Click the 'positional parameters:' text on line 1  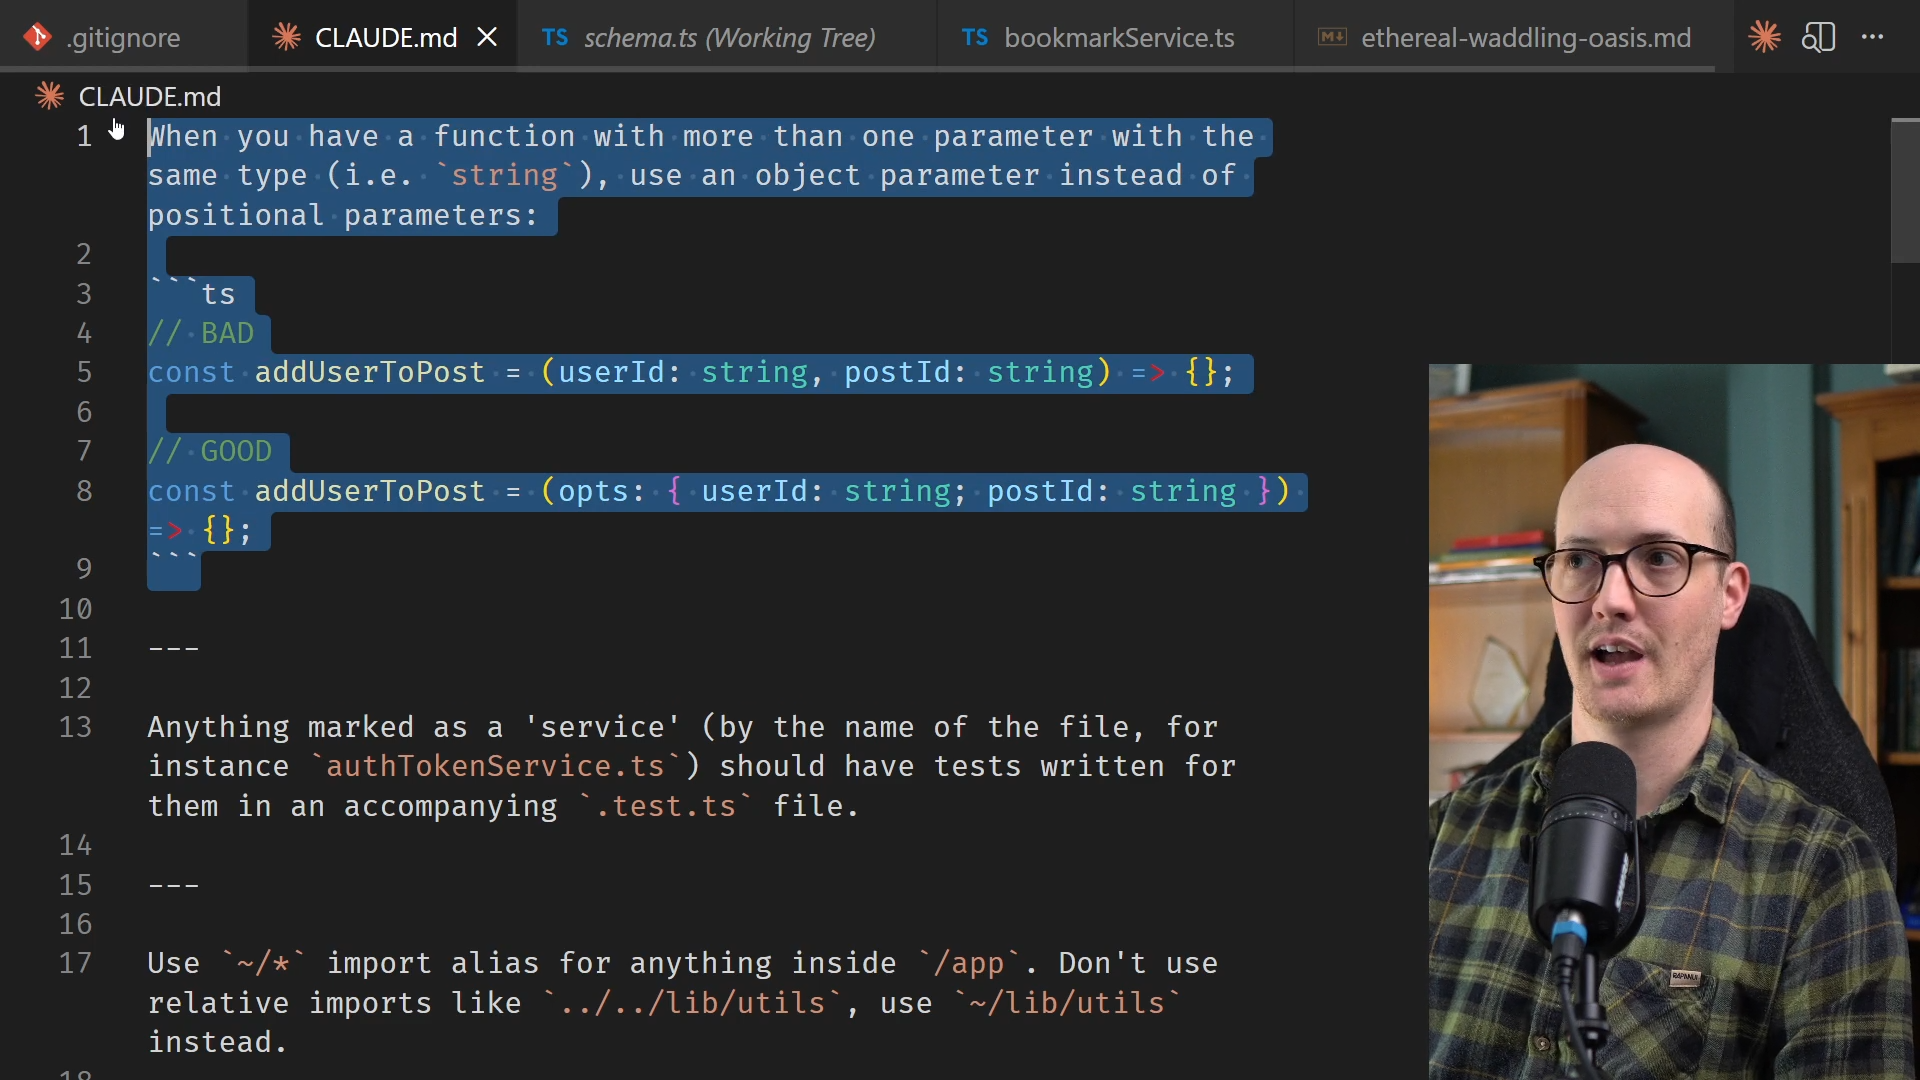(x=343, y=215)
